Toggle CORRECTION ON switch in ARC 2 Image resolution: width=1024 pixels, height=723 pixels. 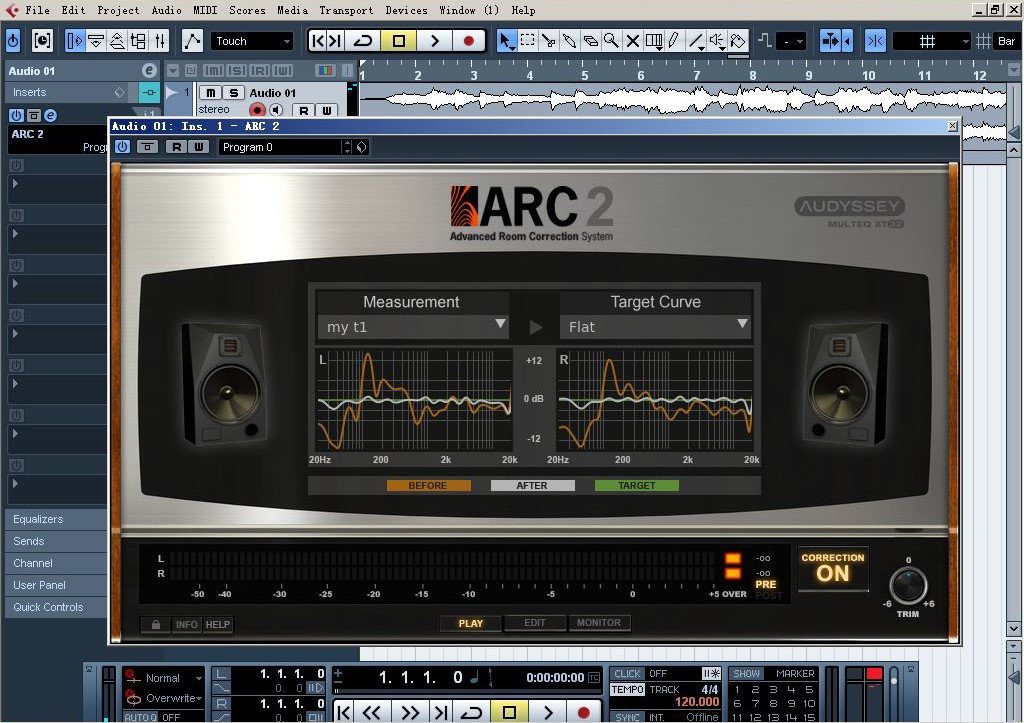833,568
